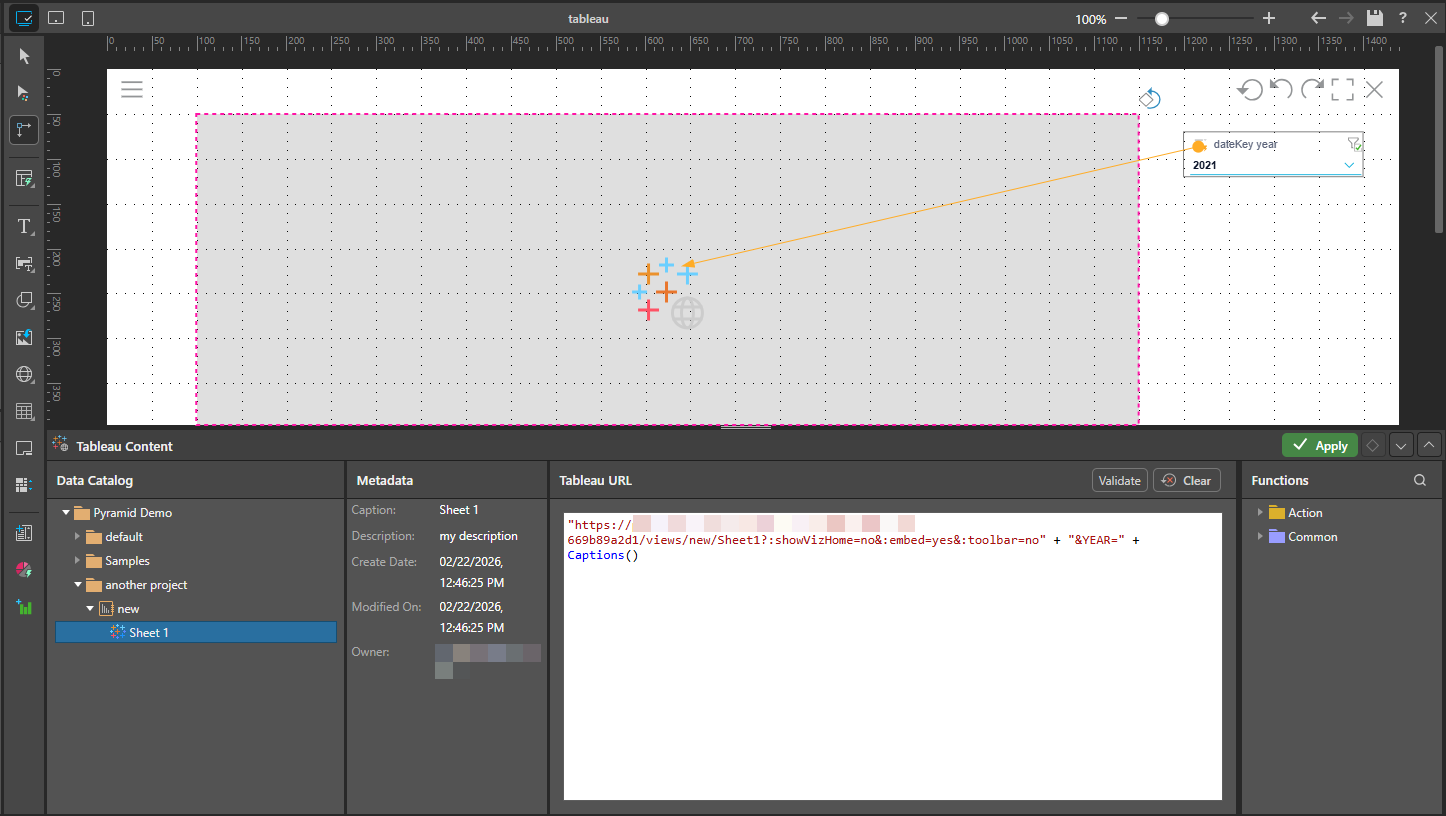Click the Apply button
1446x816 pixels.
point(1319,446)
